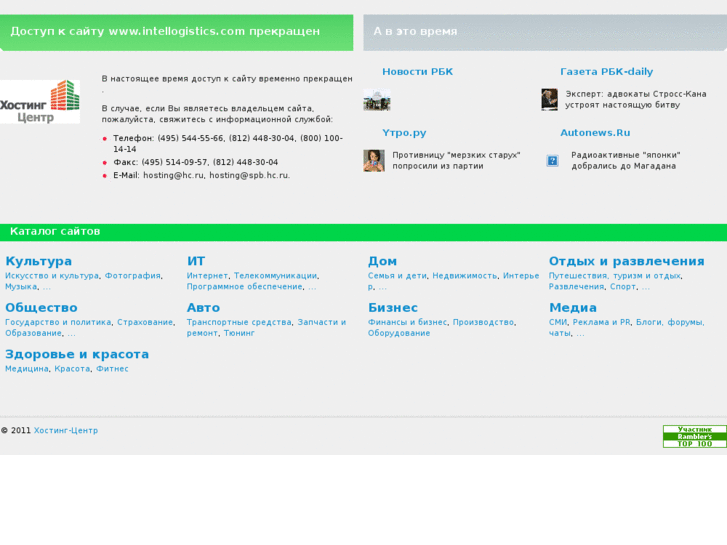
Task: Select the Производство subcategory link
Action: (x=483, y=322)
